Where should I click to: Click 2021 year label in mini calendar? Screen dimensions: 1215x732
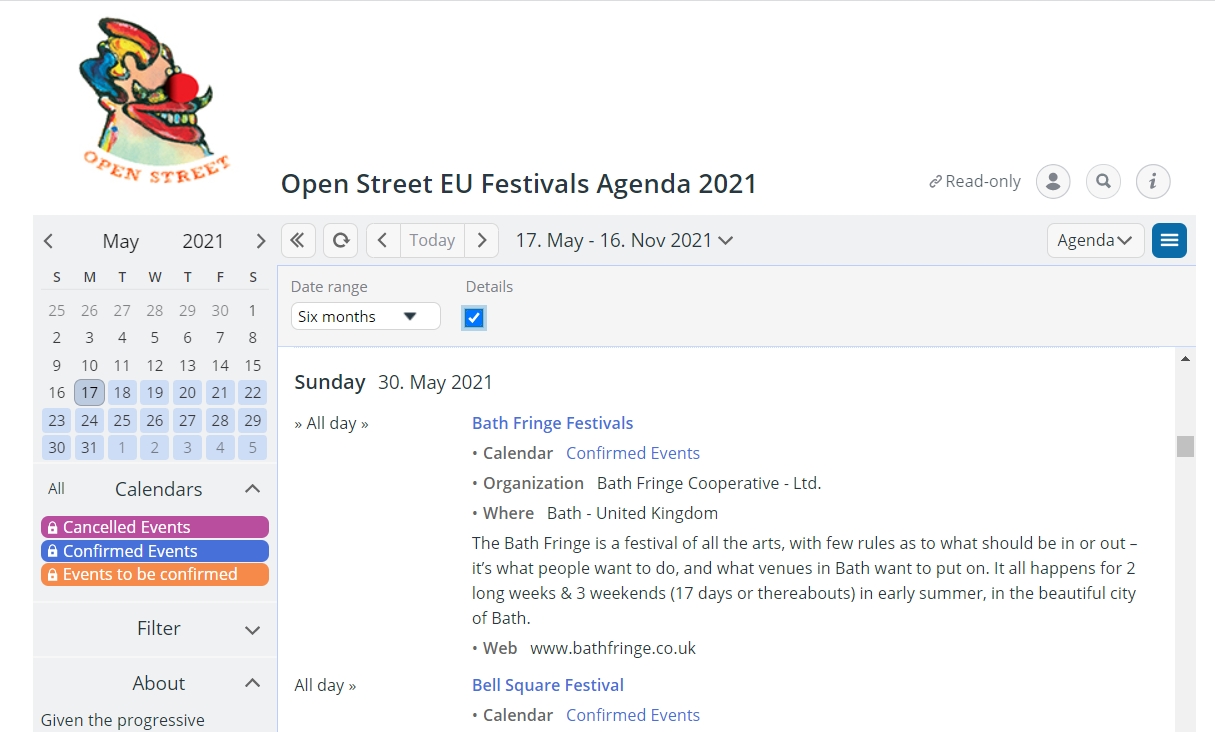203,241
